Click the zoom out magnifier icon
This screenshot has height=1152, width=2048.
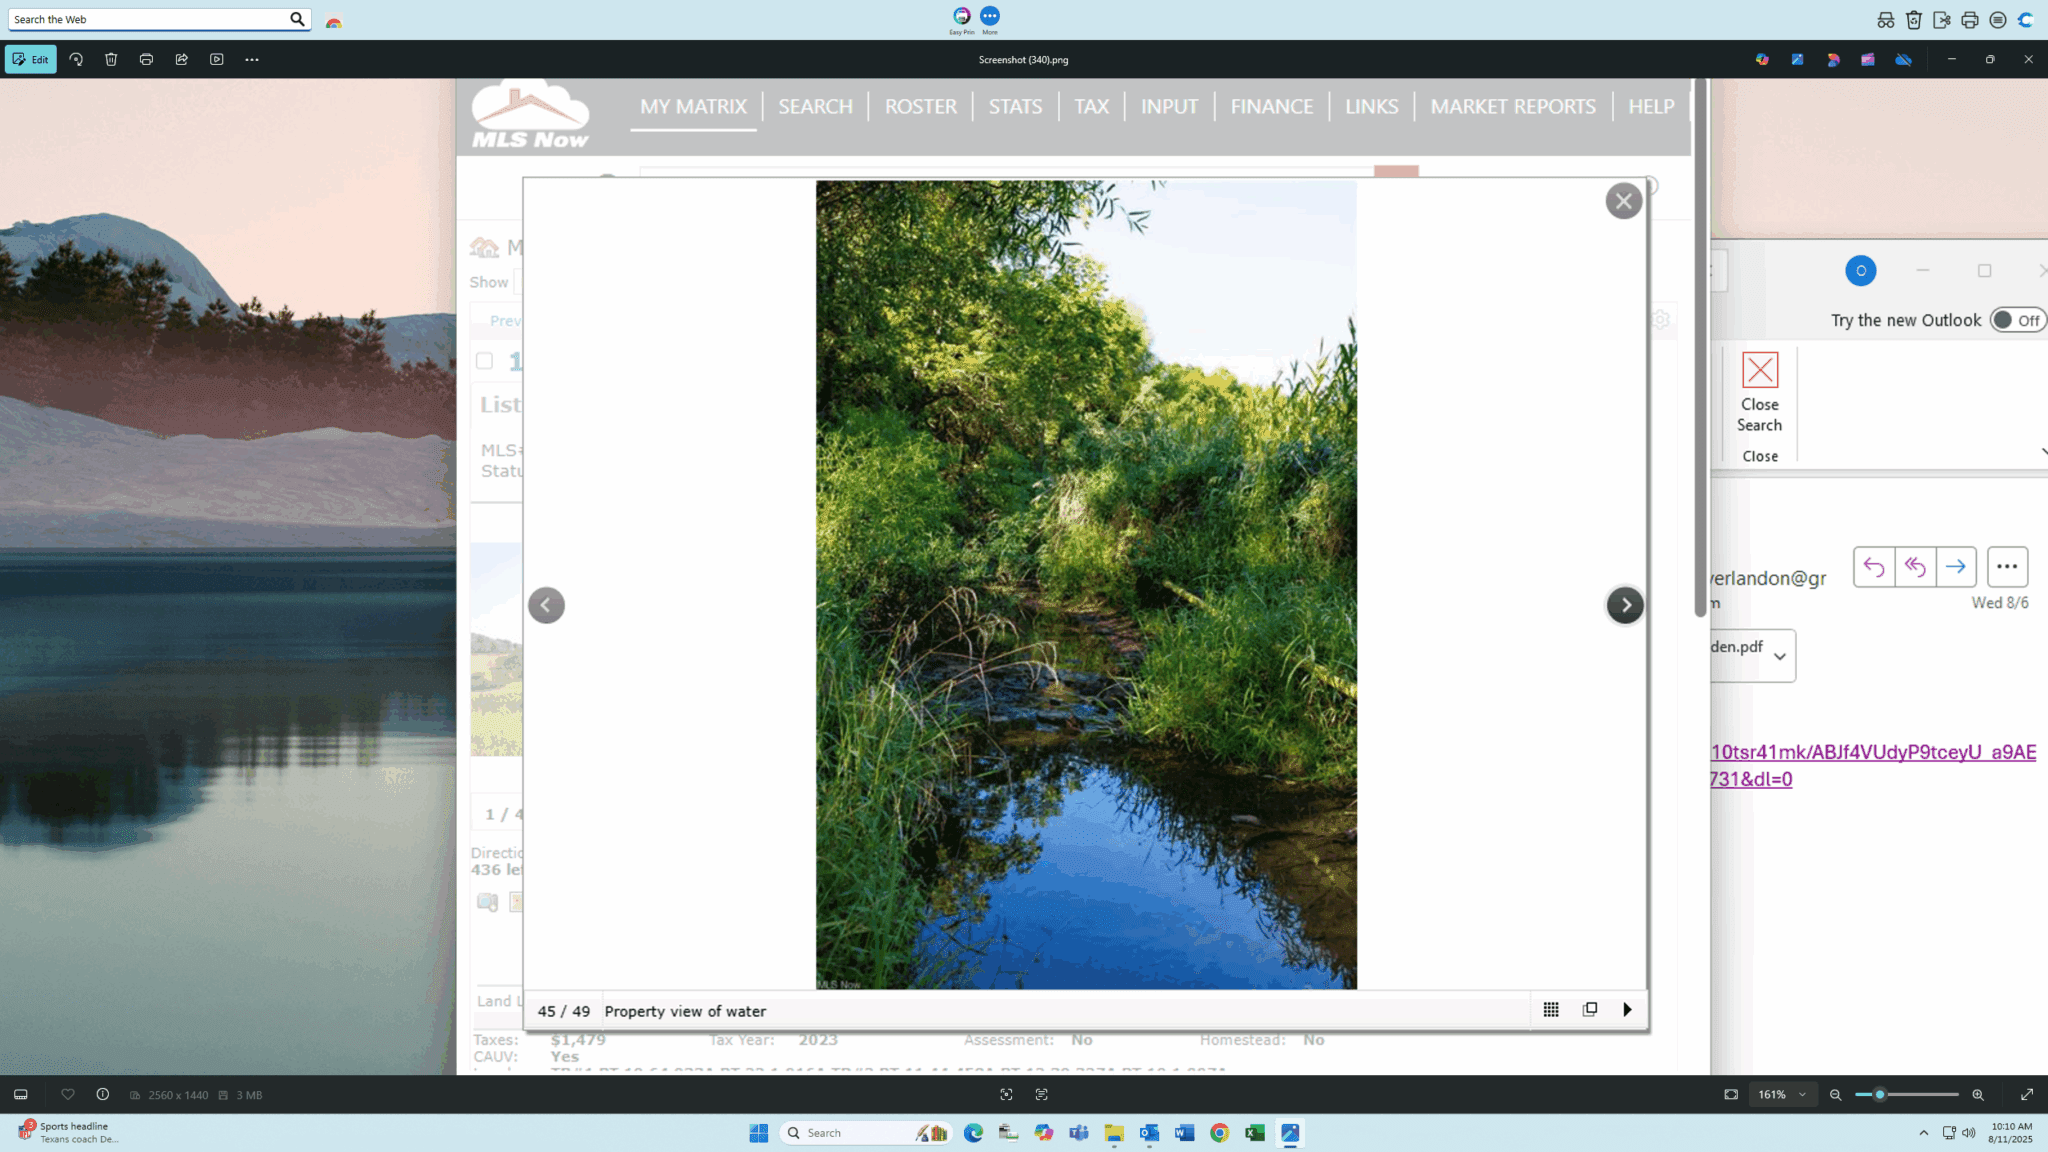pyautogui.click(x=1835, y=1094)
